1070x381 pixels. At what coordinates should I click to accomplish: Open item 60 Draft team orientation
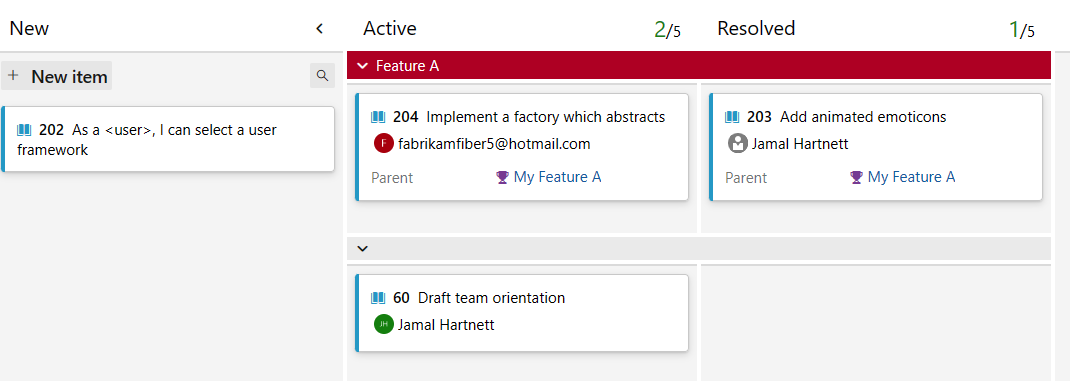click(479, 298)
